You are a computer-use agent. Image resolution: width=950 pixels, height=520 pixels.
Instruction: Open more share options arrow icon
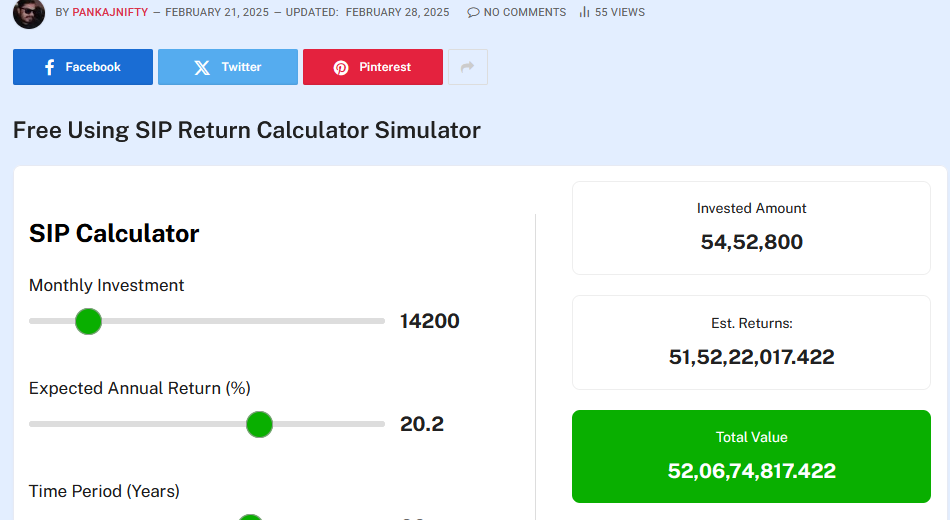click(467, 67)
